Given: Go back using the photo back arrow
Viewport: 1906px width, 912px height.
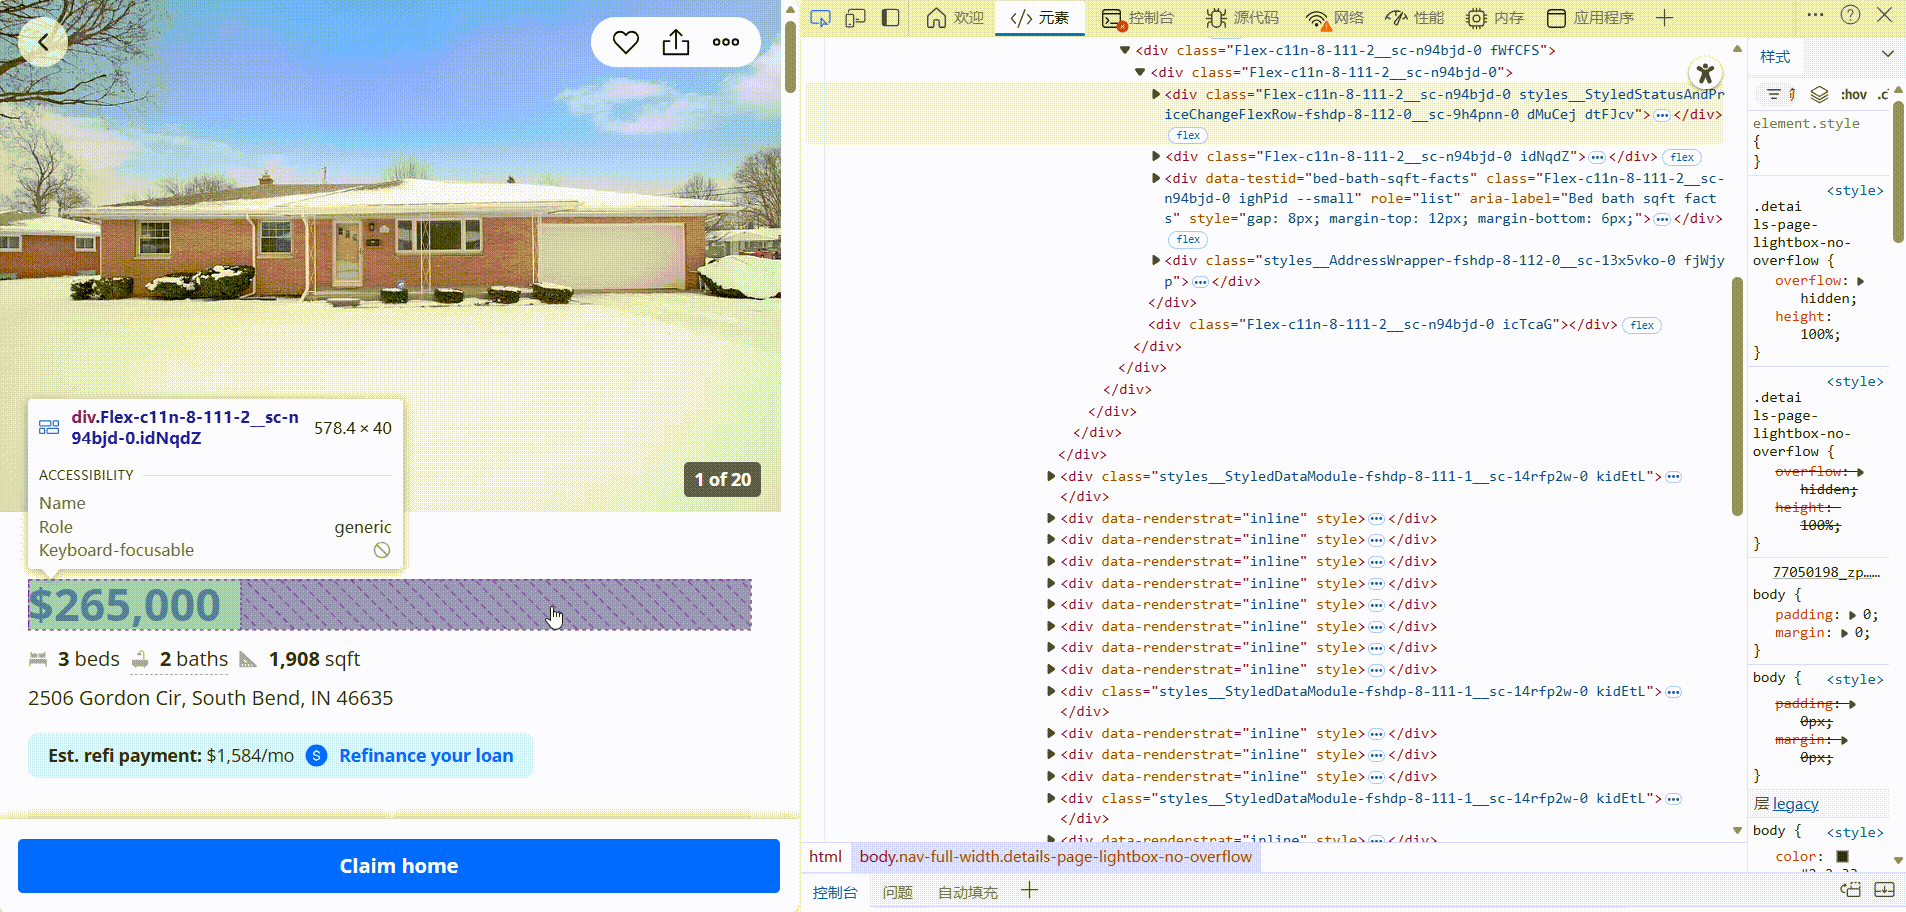Looking at the screenshot, I should coord(43,42).
